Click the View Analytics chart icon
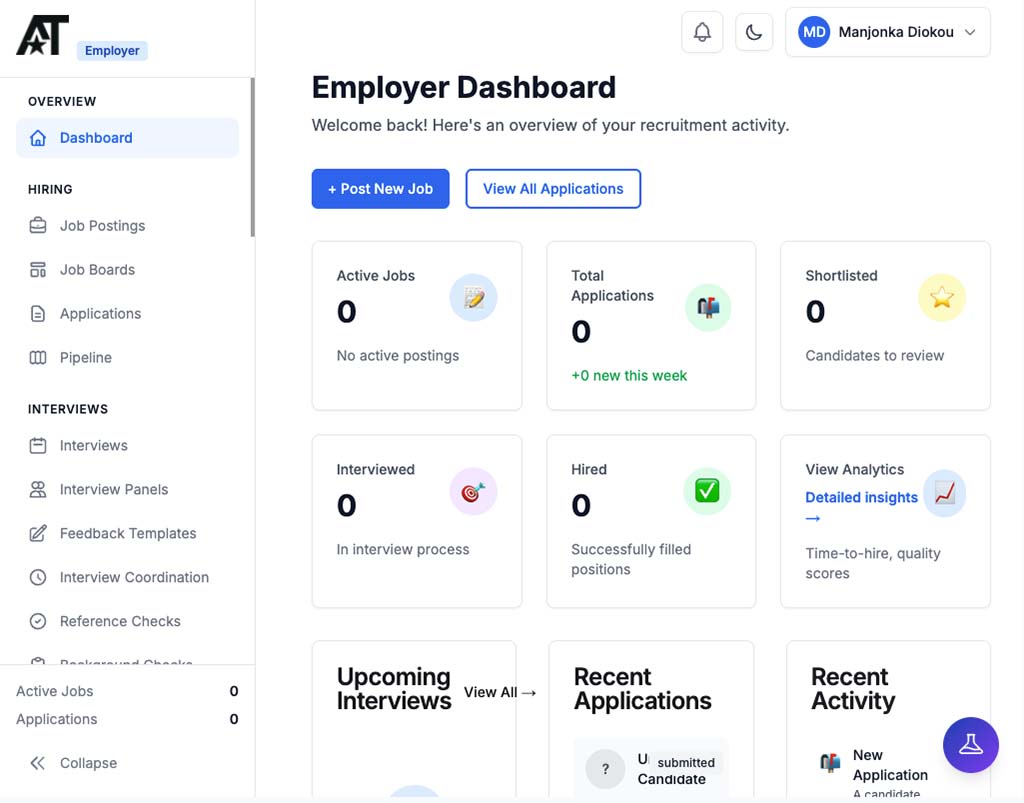Screen dimensions: 1024x803 (944, 493)
